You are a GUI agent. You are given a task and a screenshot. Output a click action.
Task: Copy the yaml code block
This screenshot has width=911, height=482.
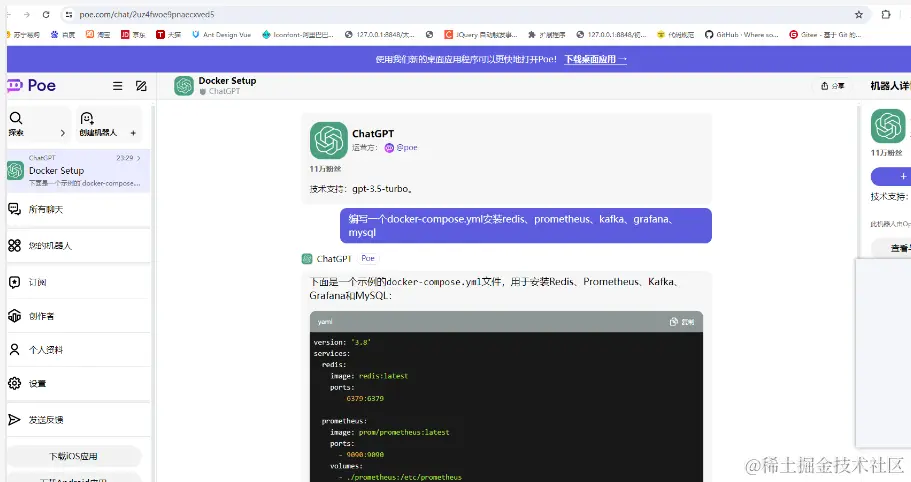click(x=682, y=322)
